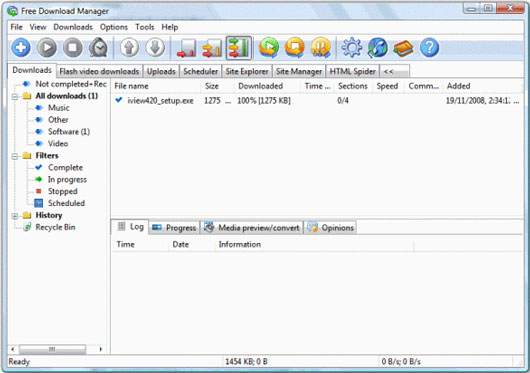
Task: Click the Free Download Manager title bar icon
Action: pyautogui.click(x=13, y=11)
